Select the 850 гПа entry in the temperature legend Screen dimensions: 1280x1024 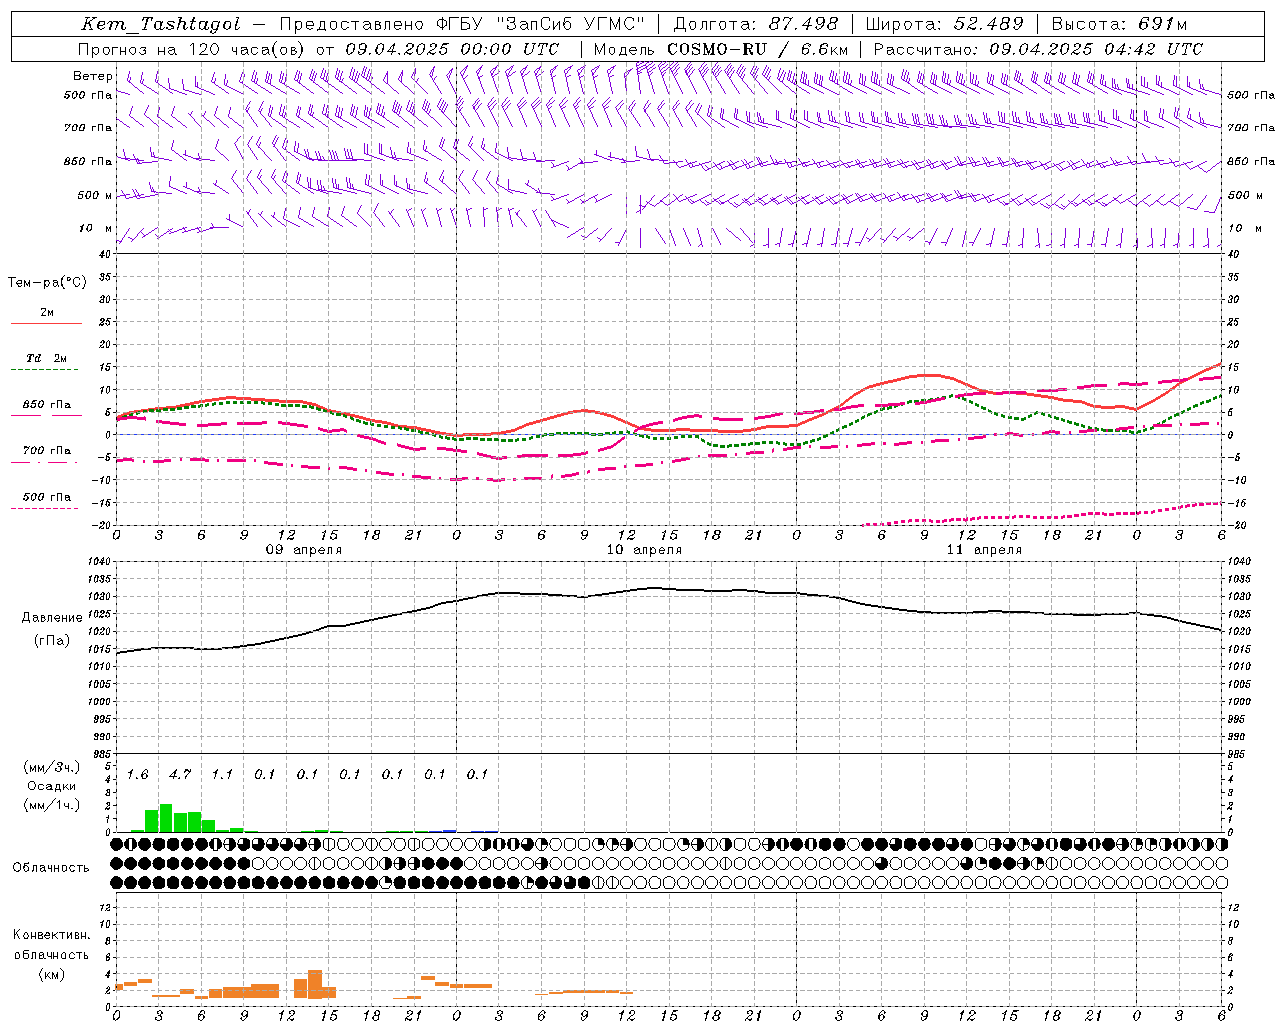(x=47, y=405)
